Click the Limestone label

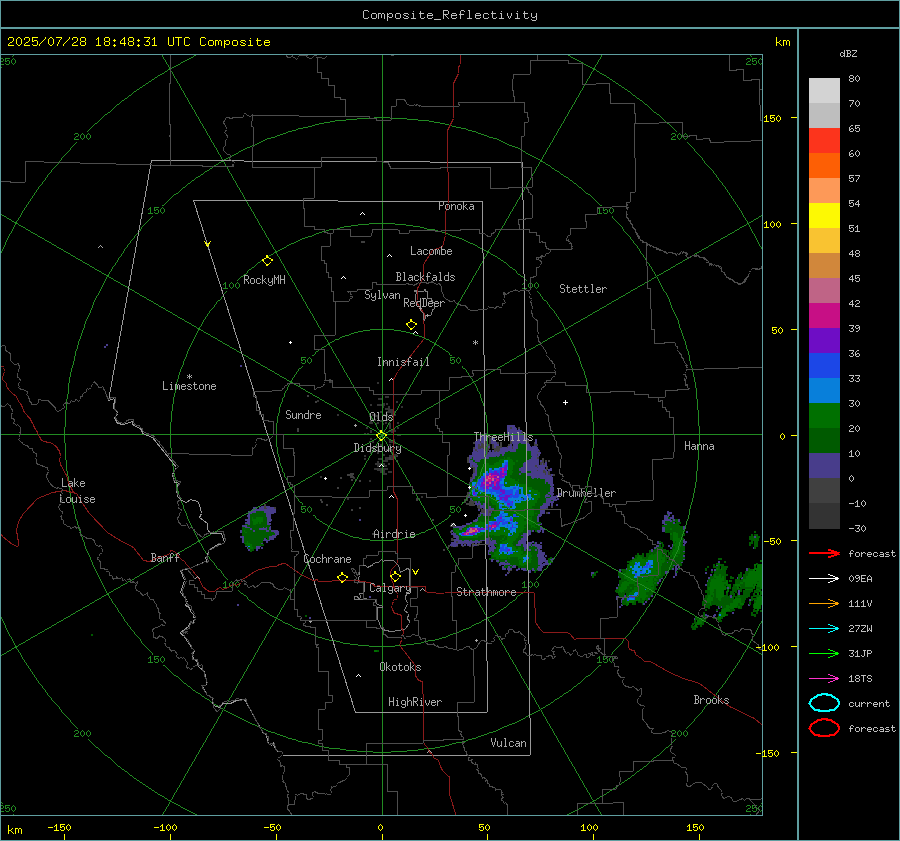pyautogui.click(x=189, y=386)
